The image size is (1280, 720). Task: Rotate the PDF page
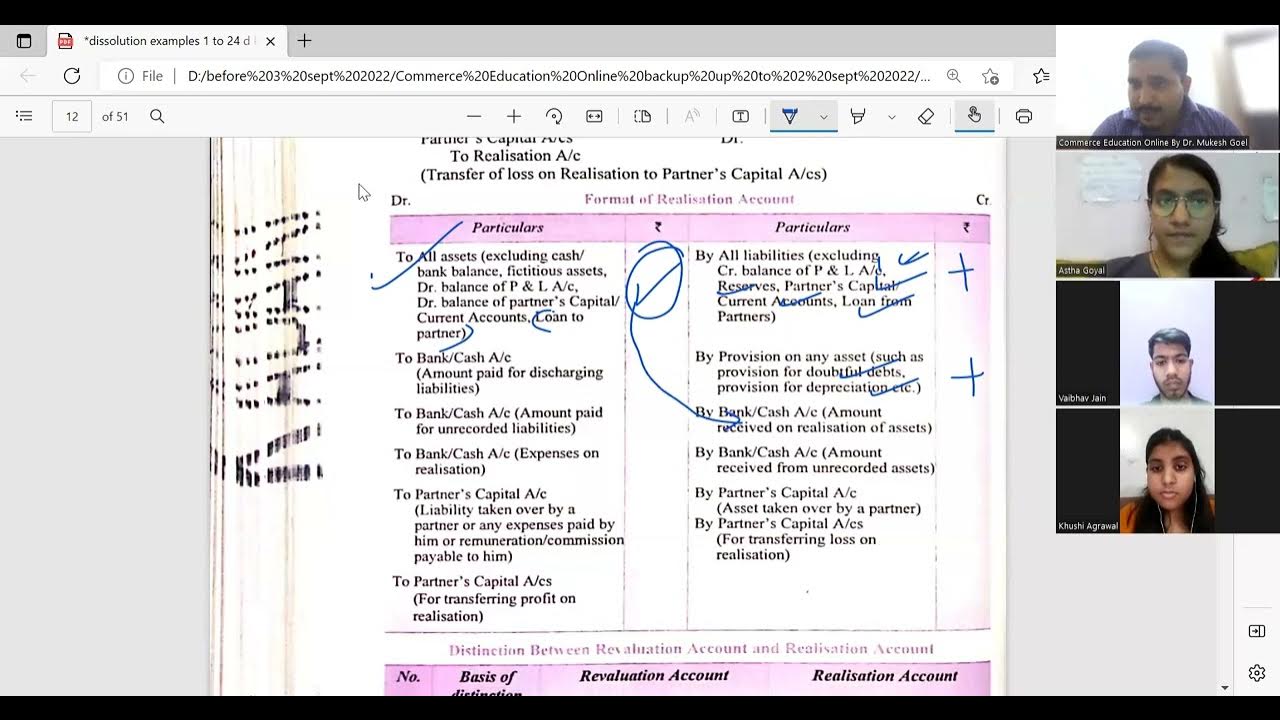click(x=554, y=116)
